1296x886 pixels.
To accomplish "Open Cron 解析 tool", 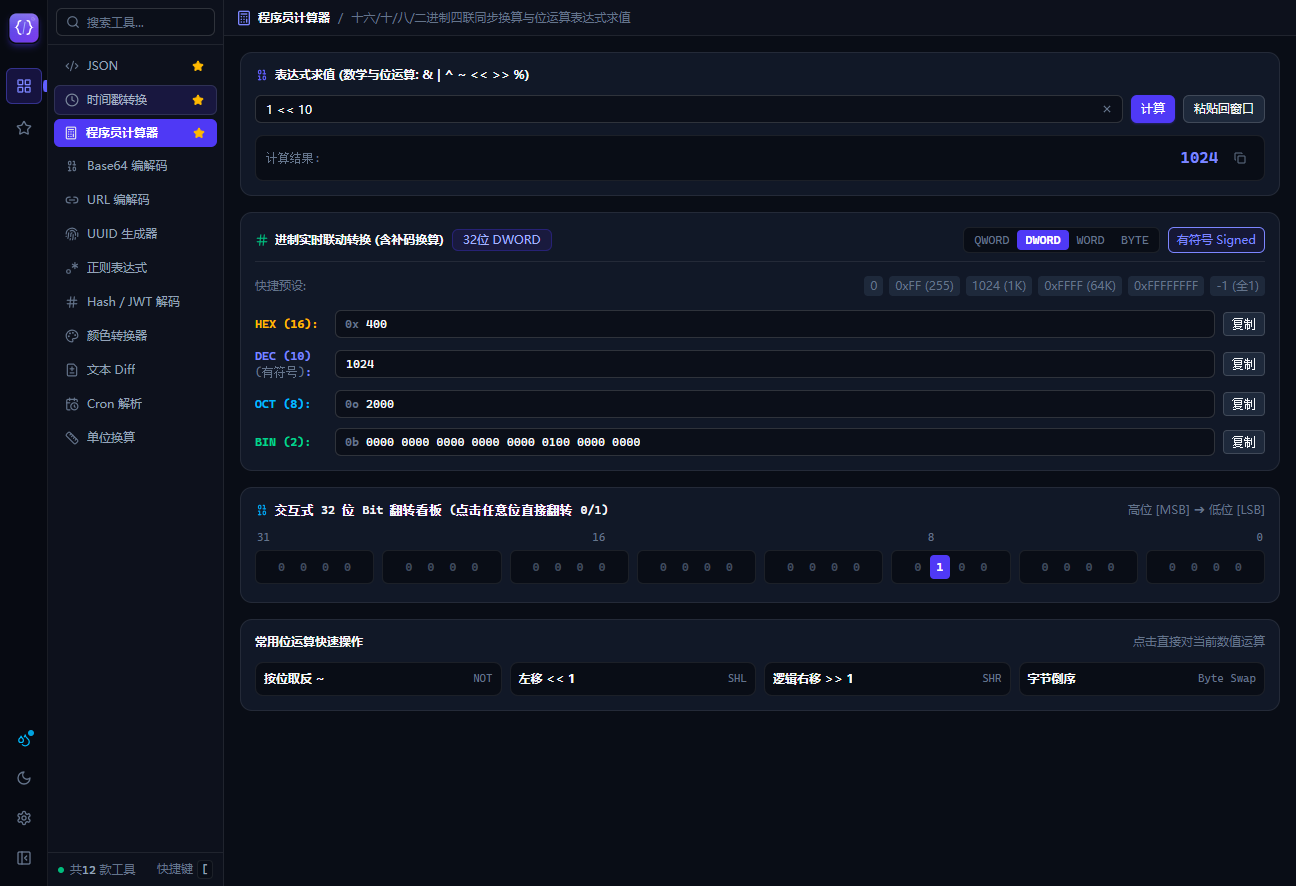I will [135, 404].
